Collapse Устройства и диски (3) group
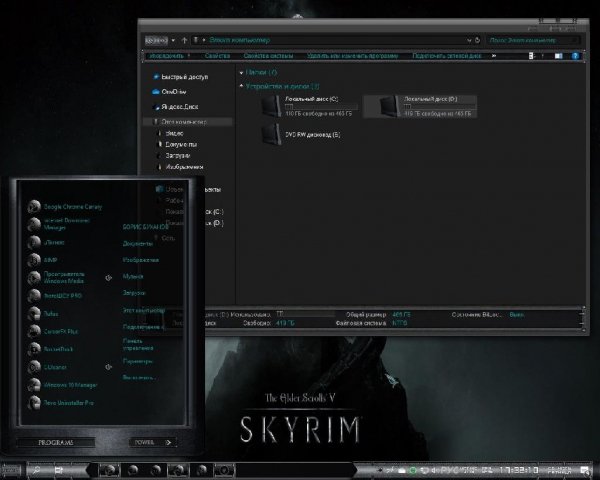This screenshot has height=480, width=600. (x=279, y=87)
